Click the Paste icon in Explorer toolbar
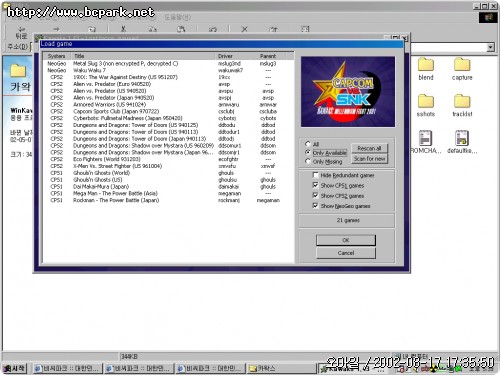 pos(181,29)
